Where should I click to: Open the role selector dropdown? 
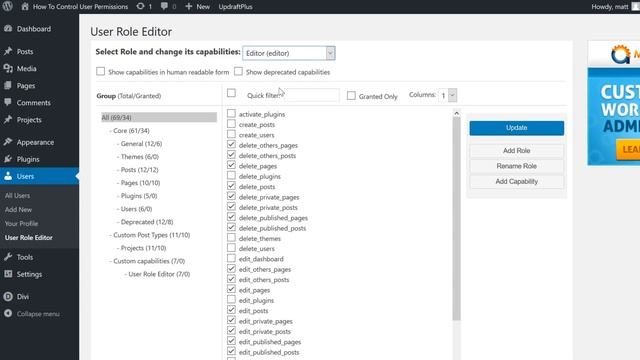289,53
